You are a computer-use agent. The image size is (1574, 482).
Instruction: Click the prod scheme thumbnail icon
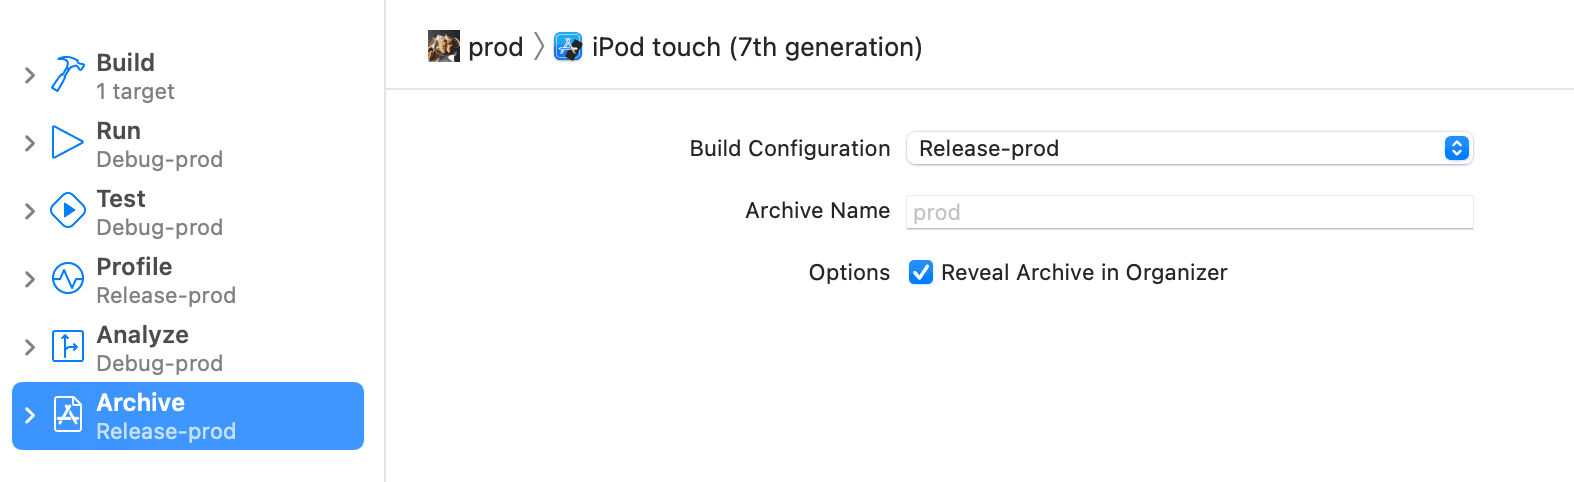(x=444, y=46)
